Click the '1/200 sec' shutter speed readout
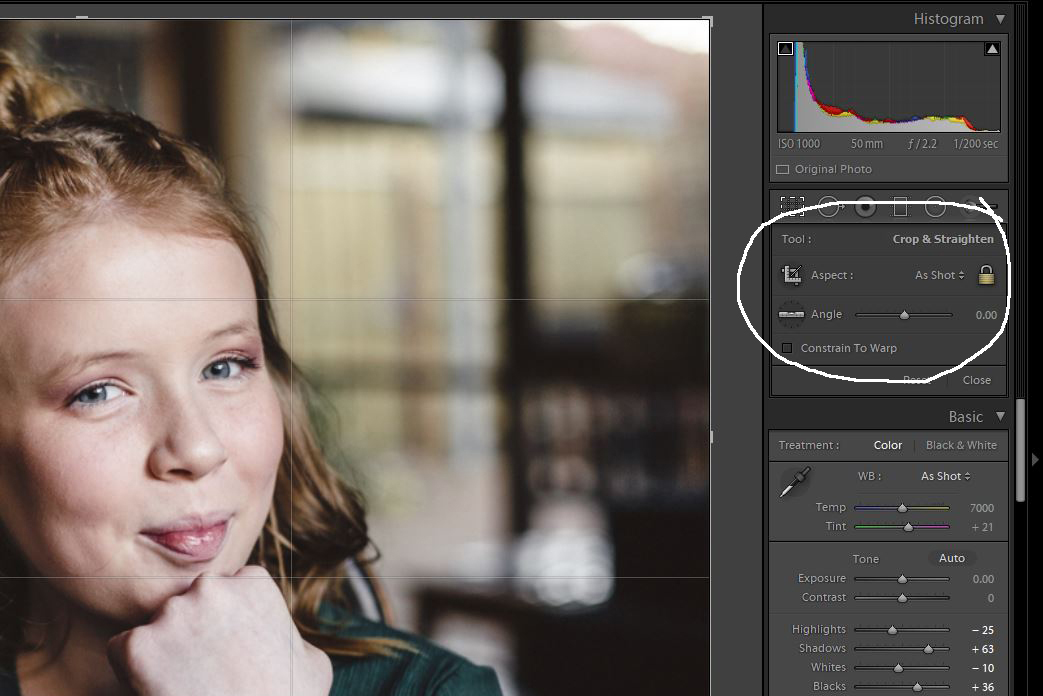Screen dimensions: 1043x696 pyautogui.click(x=975, y=144)
